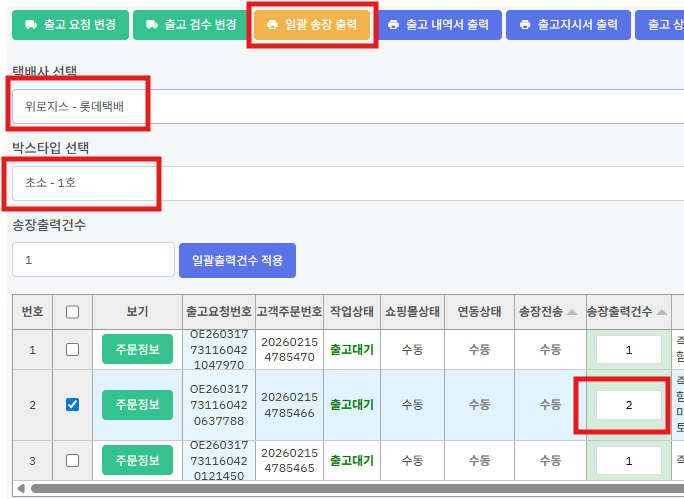Image resolution: width=684 pixels, height=499 pixels.
Task: Click the 작업상태 column header
Action: (351, 312)
